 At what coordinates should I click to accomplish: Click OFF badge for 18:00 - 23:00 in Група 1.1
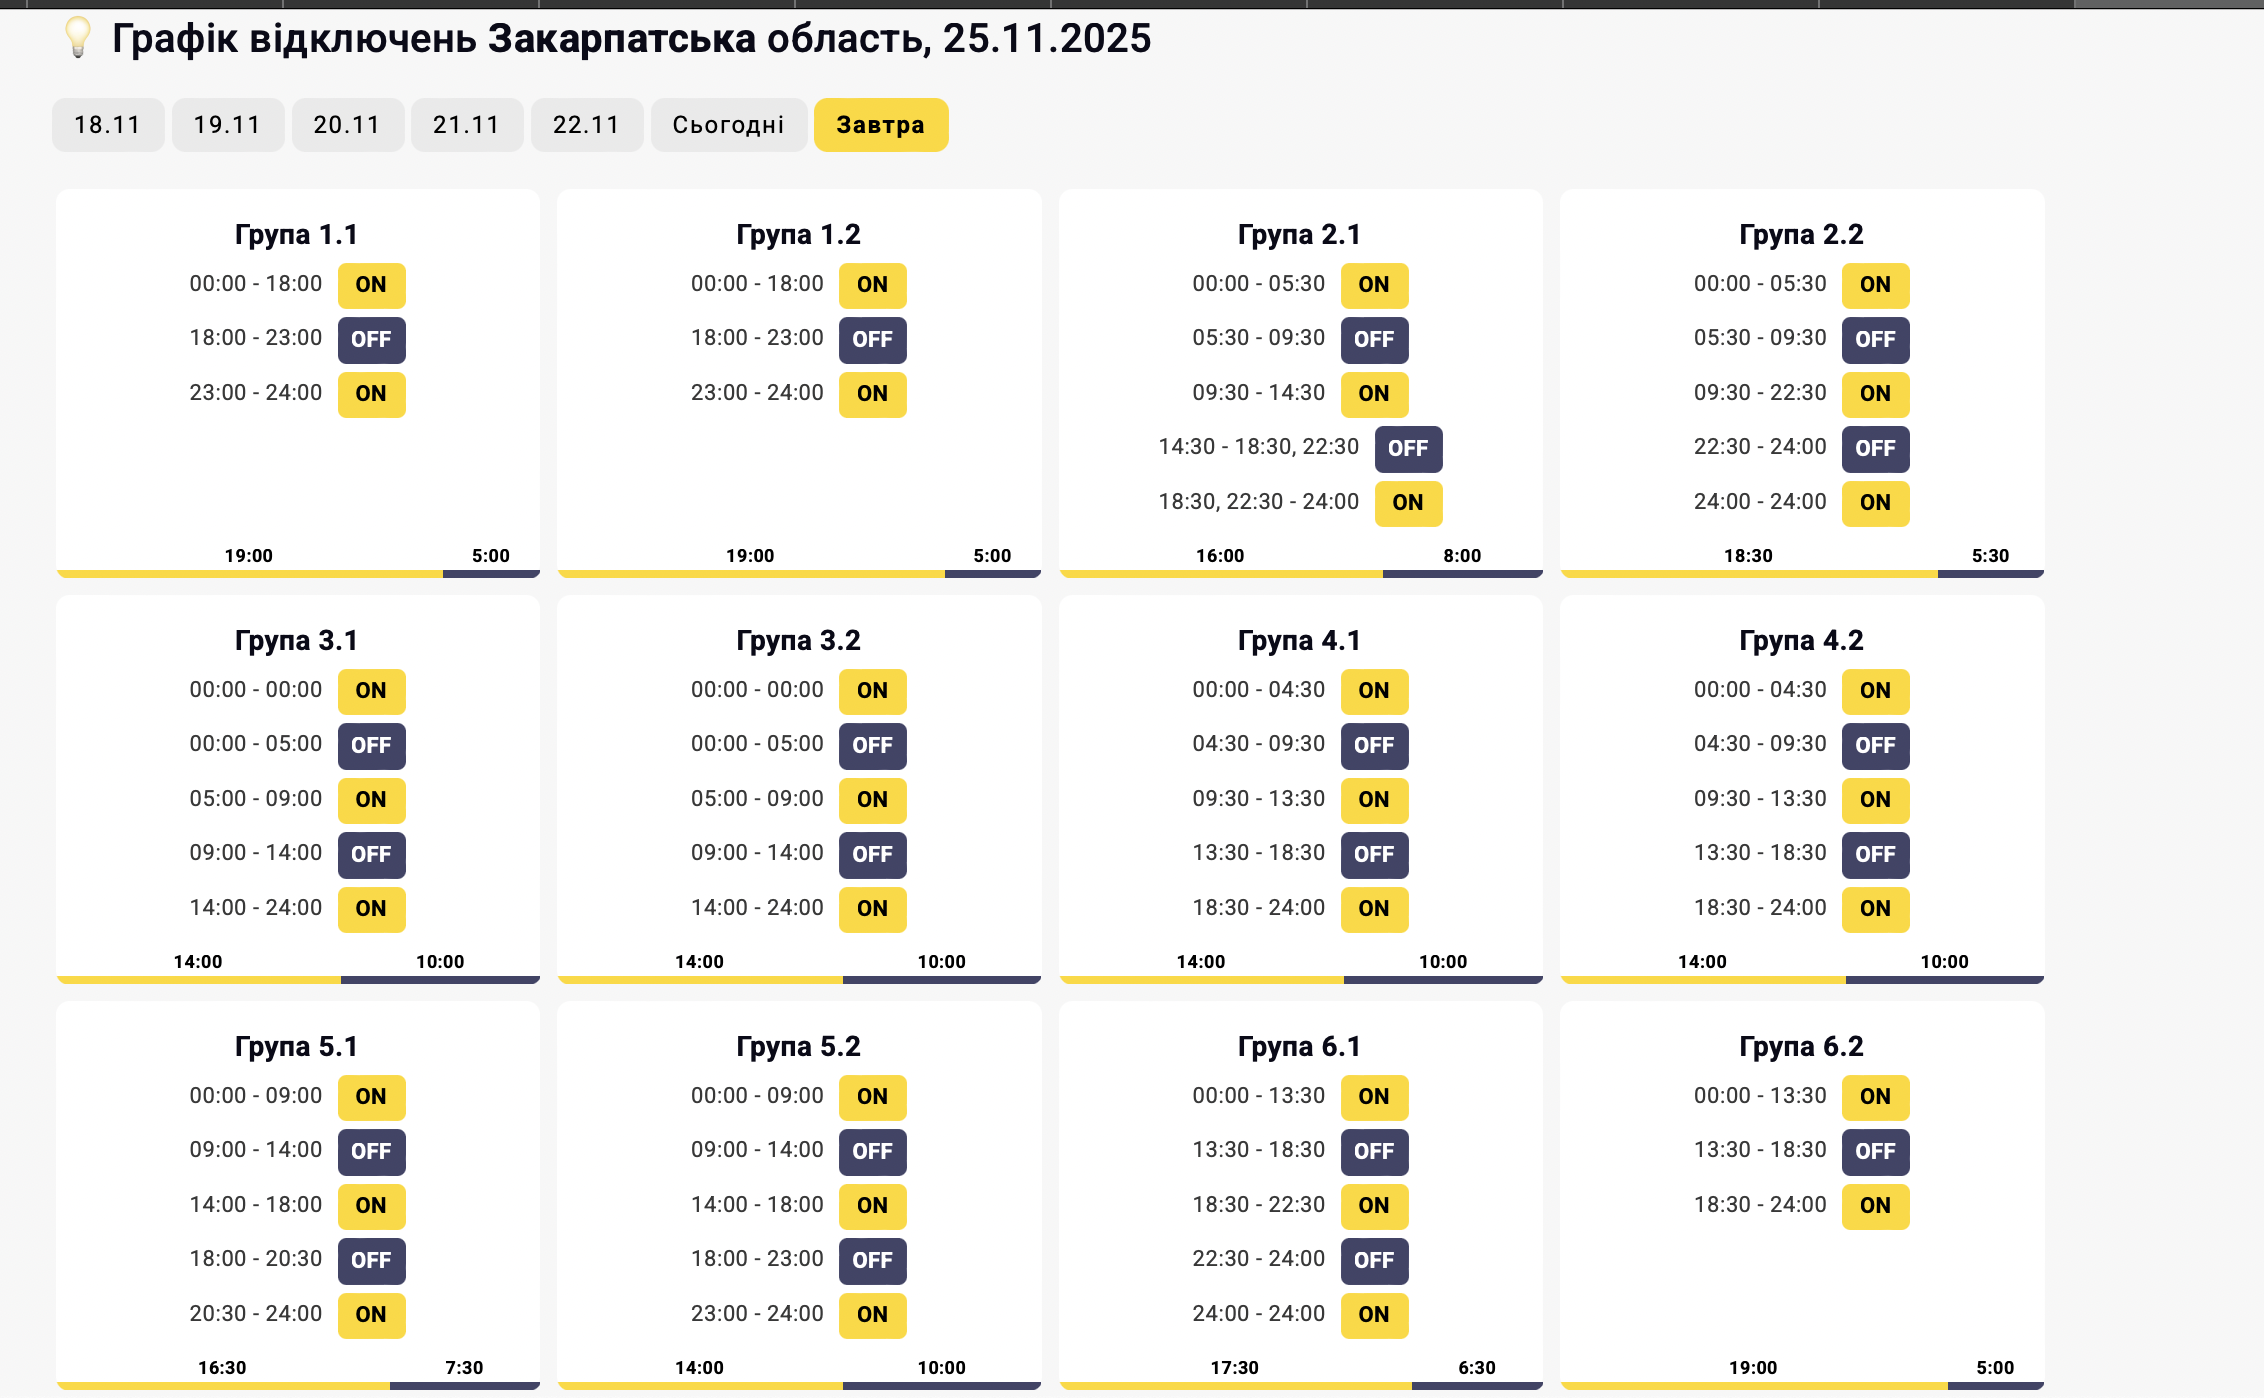click(371, 340)
